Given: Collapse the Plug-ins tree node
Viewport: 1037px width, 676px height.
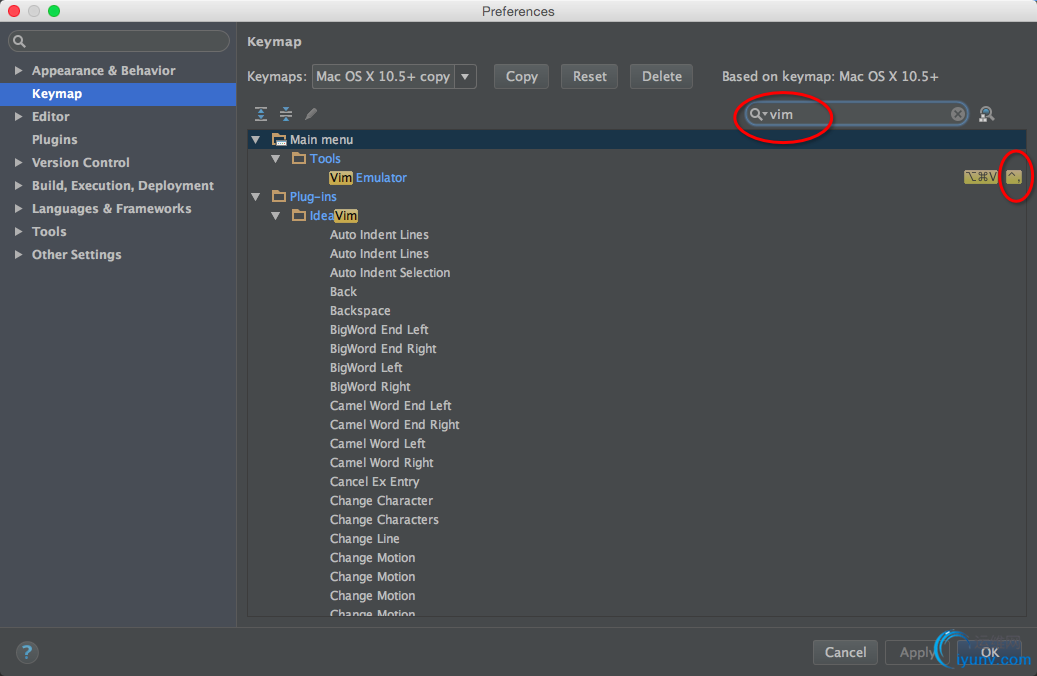Looking at the screenshot, I should [x=256, y=196].
